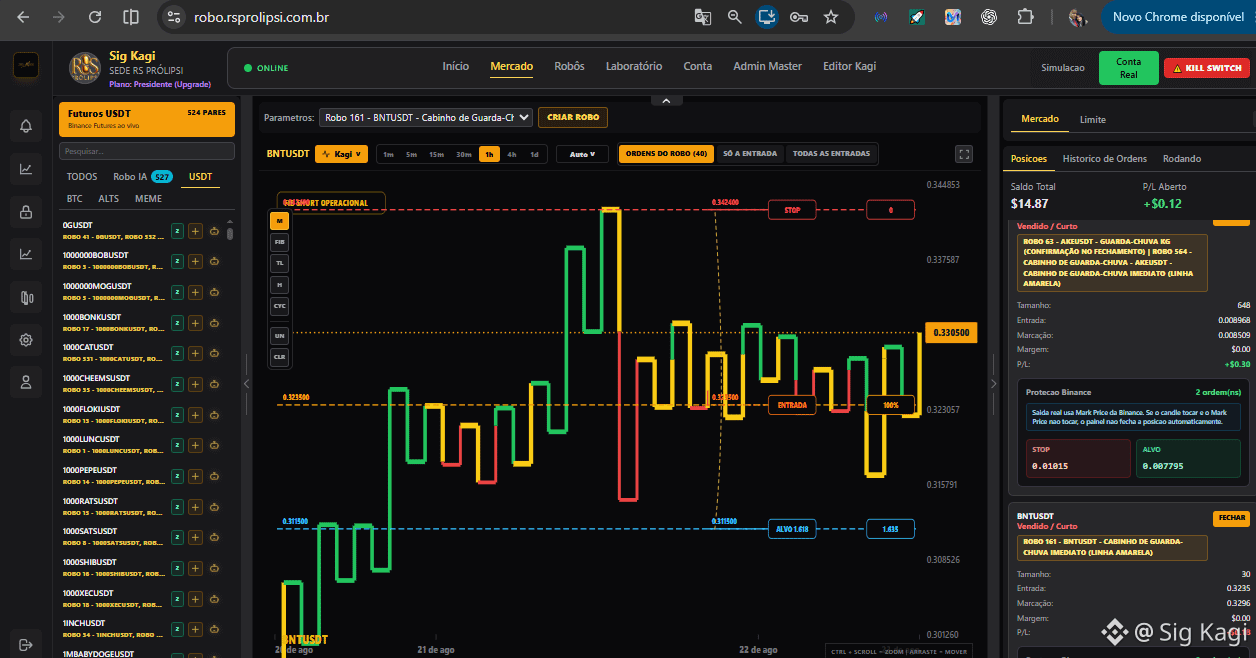Click the Z icon for 1000BONKUSDT

pos(177,322)
